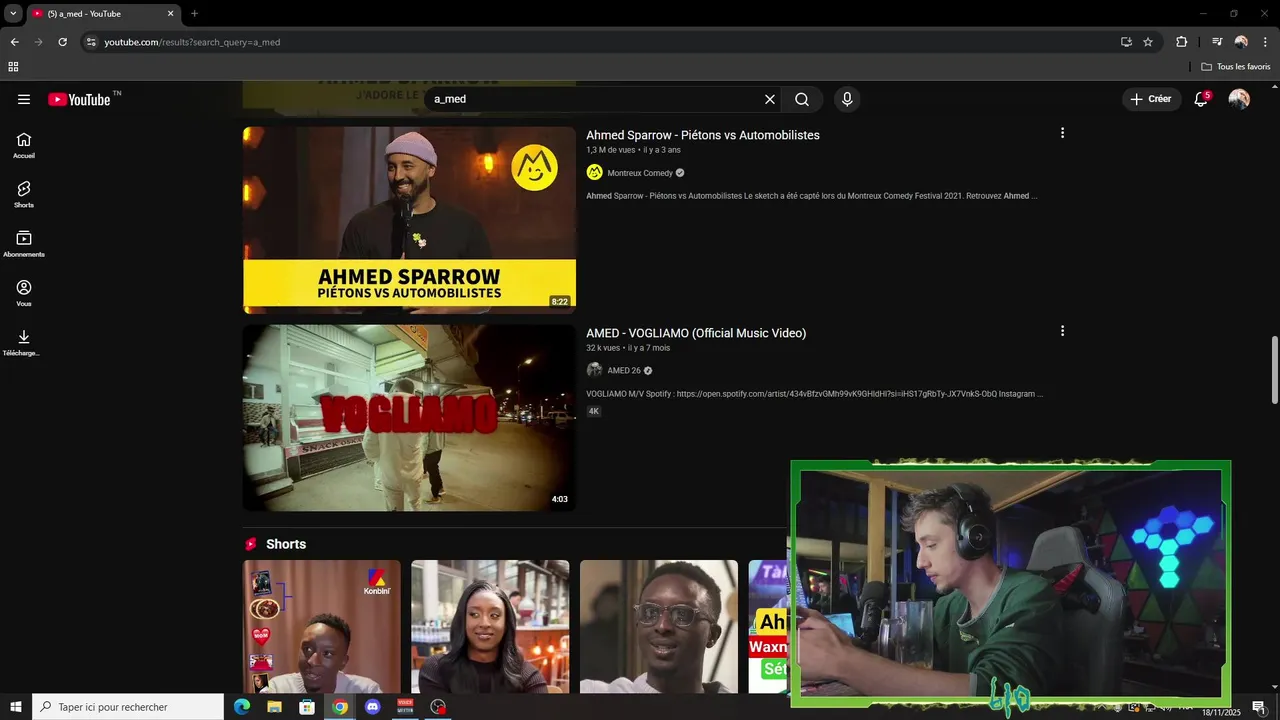Open File Explorer from the taskbar
This screenshot has width=1280, height=720.
click(x=274, y=707)
